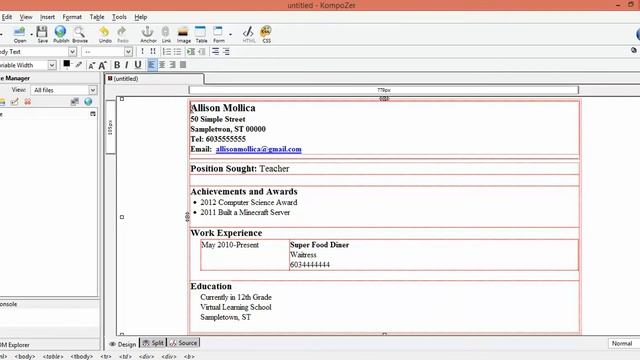Open the Normal mode selector at bottom right
The height and width of the screenshot is (360, 640).
[624, 344]
